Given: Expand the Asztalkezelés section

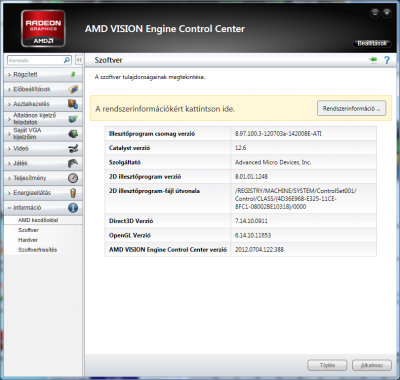Looking at the screenshot, I should [x=43, y=104].
